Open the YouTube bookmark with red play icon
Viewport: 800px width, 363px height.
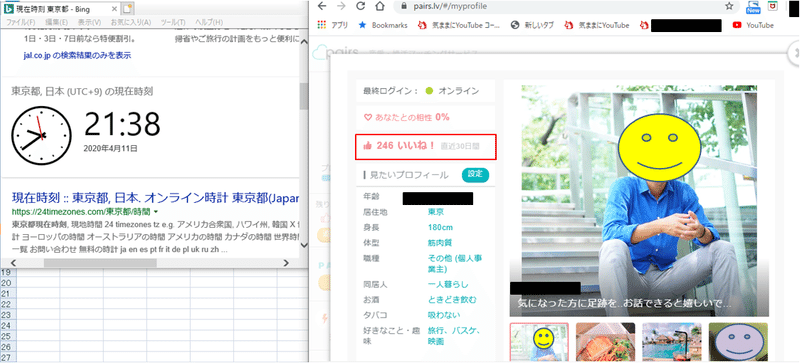click(x=753, y=25)
